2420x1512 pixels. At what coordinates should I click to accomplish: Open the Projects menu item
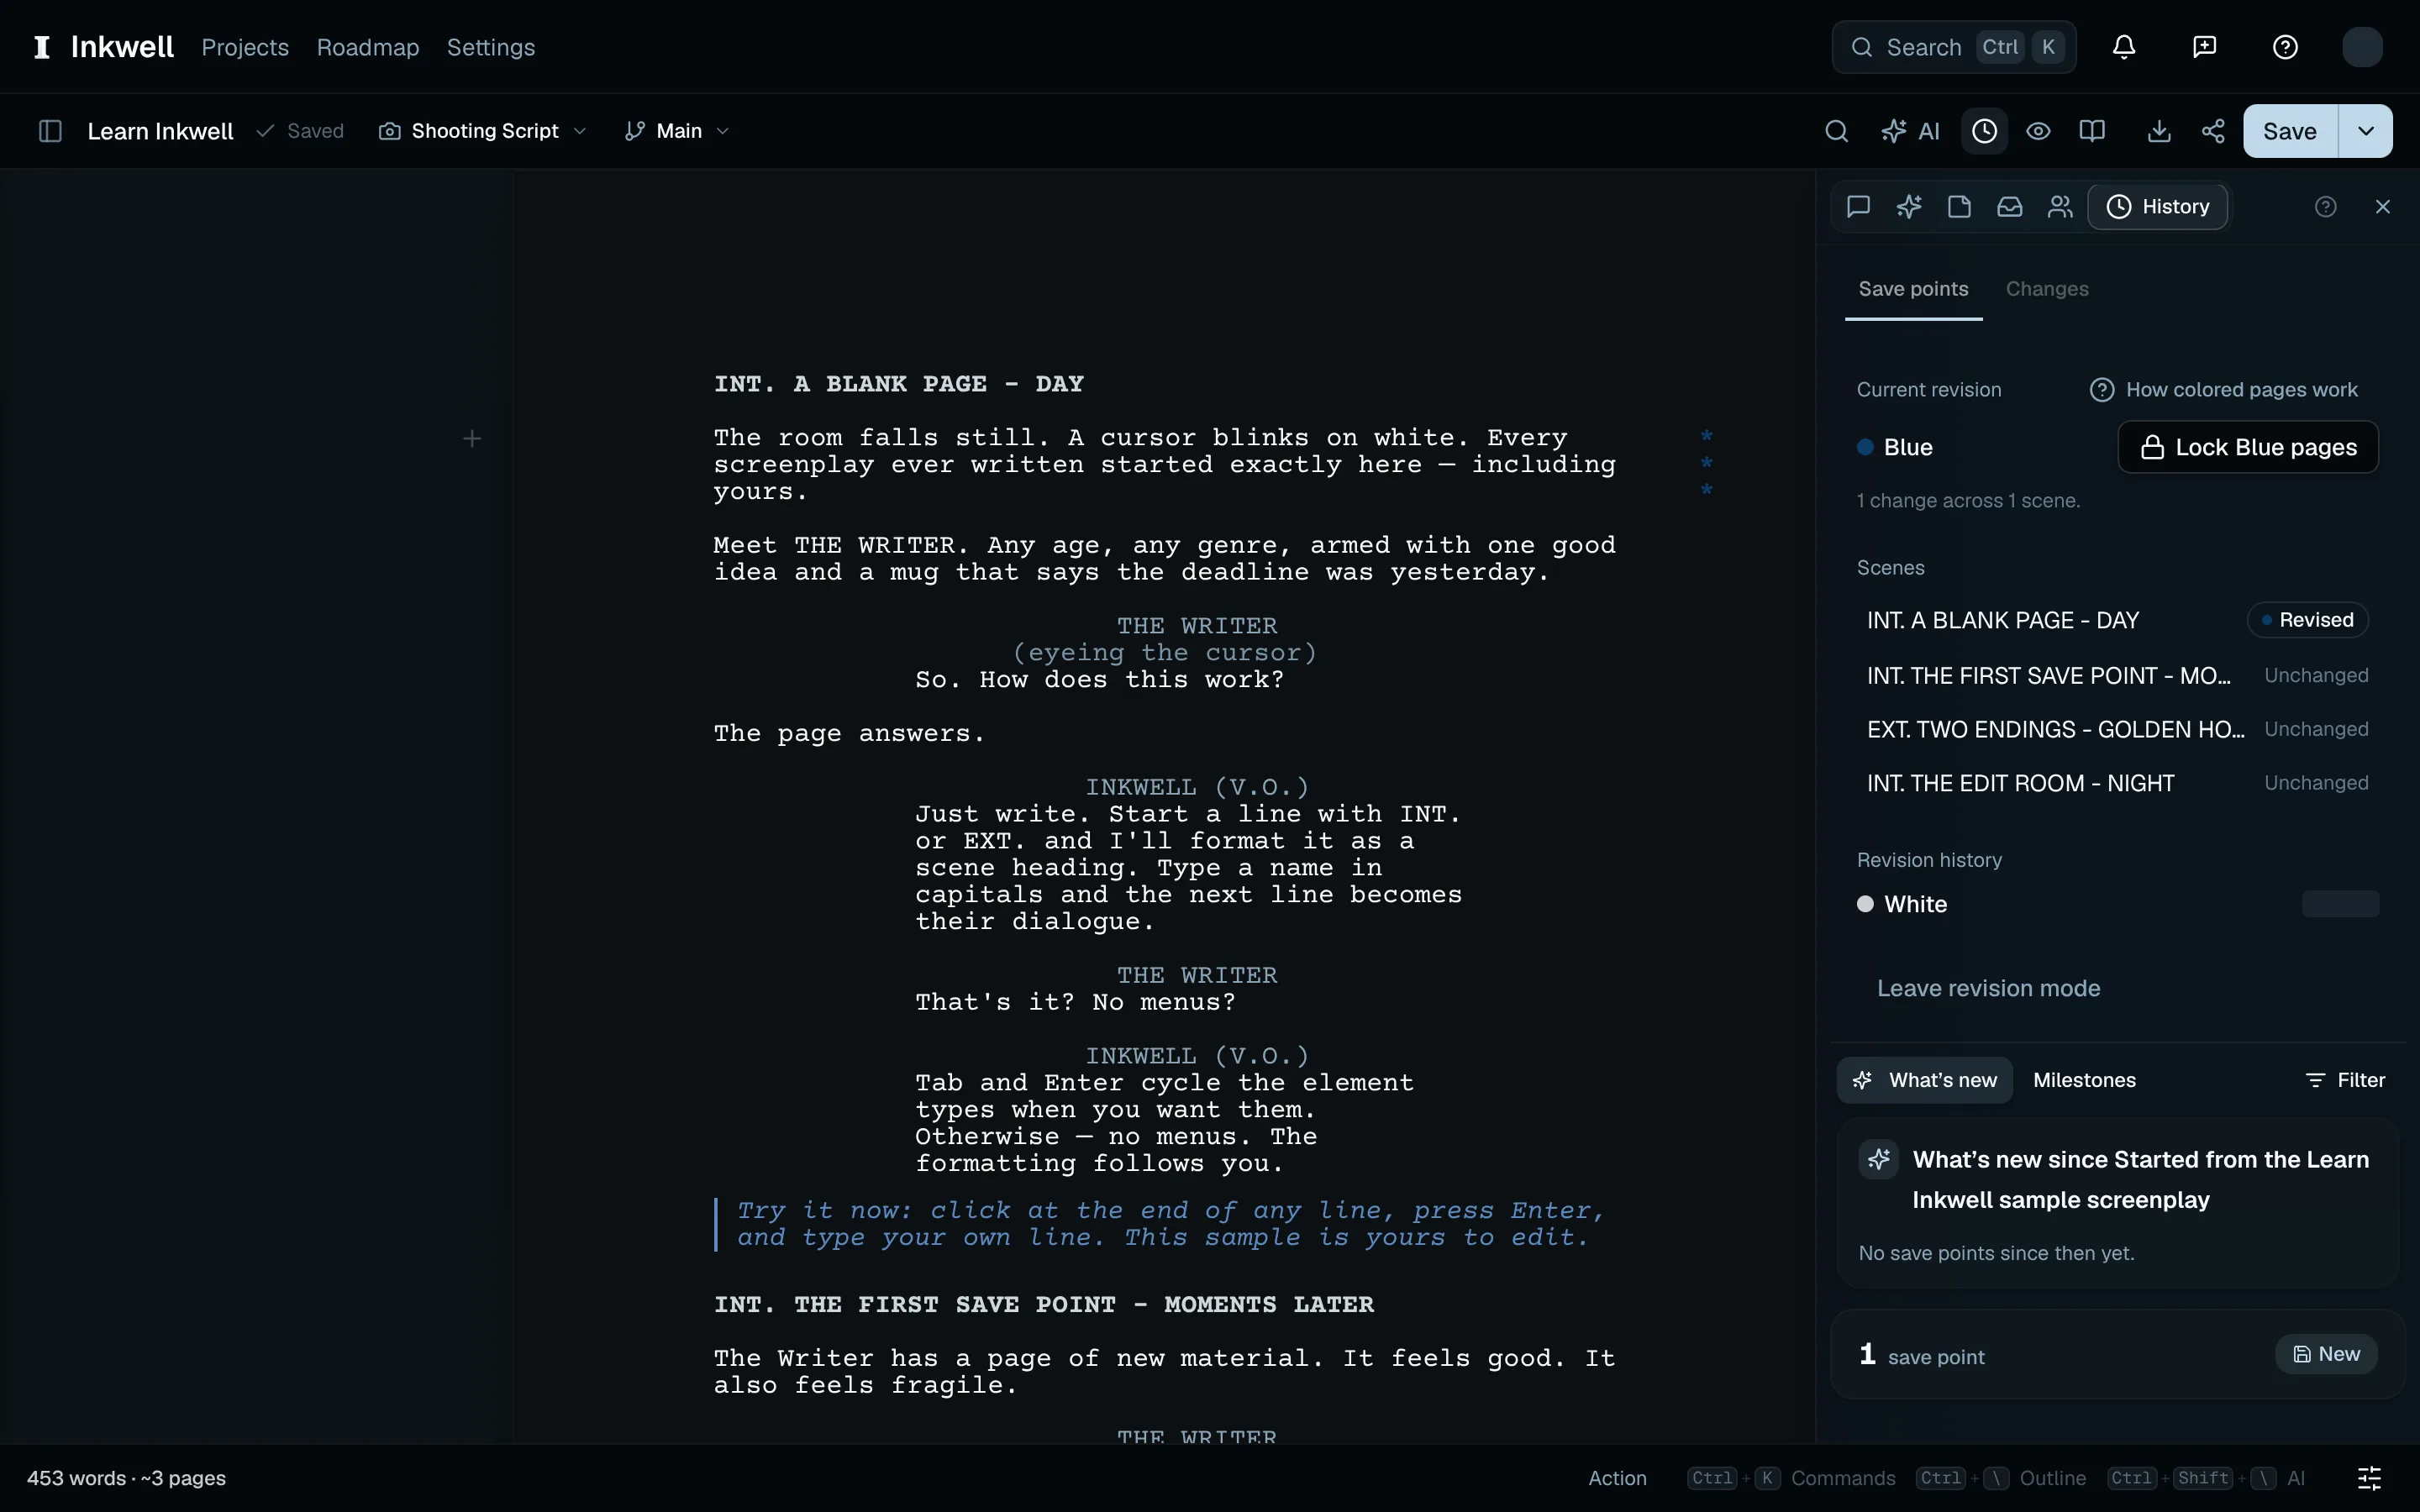point(245,47)
